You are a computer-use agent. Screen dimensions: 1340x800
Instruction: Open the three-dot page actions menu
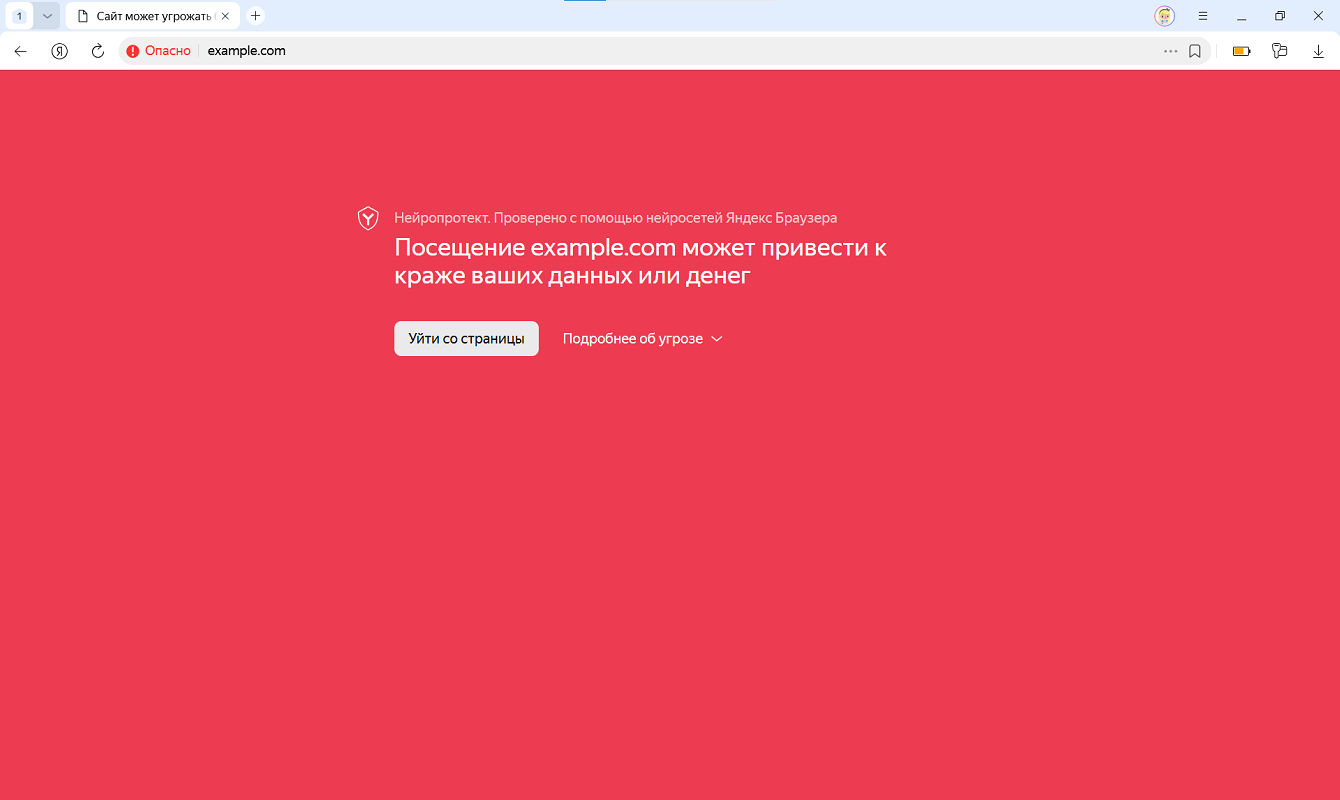pyautogui.click(x=1170, y=51)
